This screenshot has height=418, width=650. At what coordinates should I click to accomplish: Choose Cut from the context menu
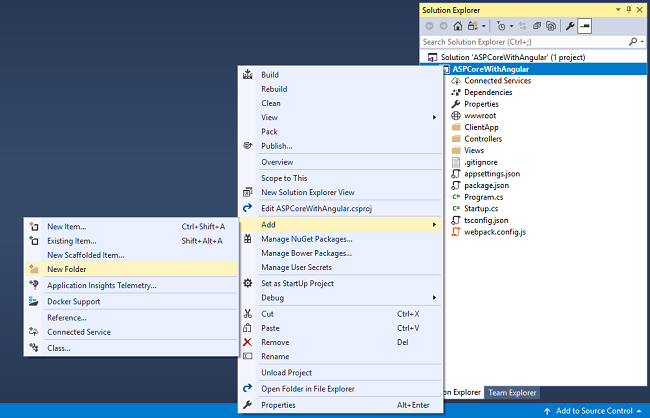(340, 314)
